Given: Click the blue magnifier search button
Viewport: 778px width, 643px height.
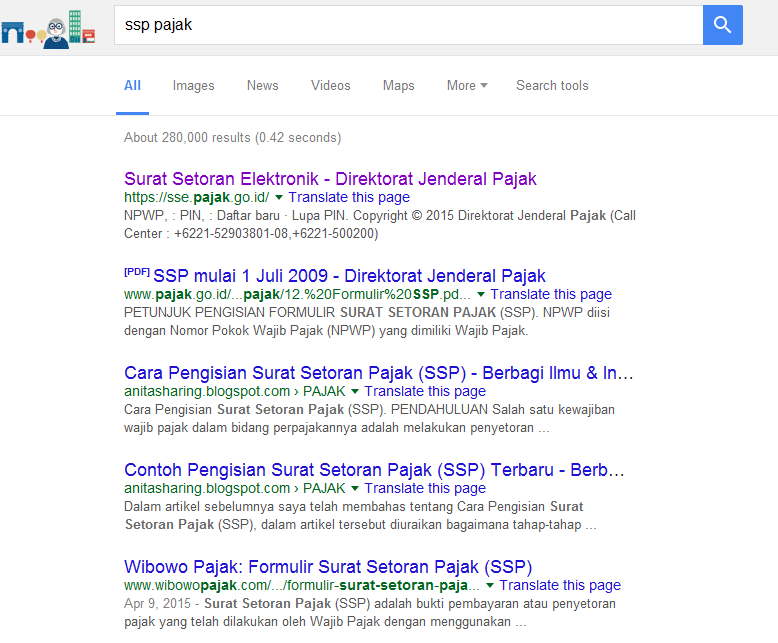Looking at the screenshot, I should [722, 25].
